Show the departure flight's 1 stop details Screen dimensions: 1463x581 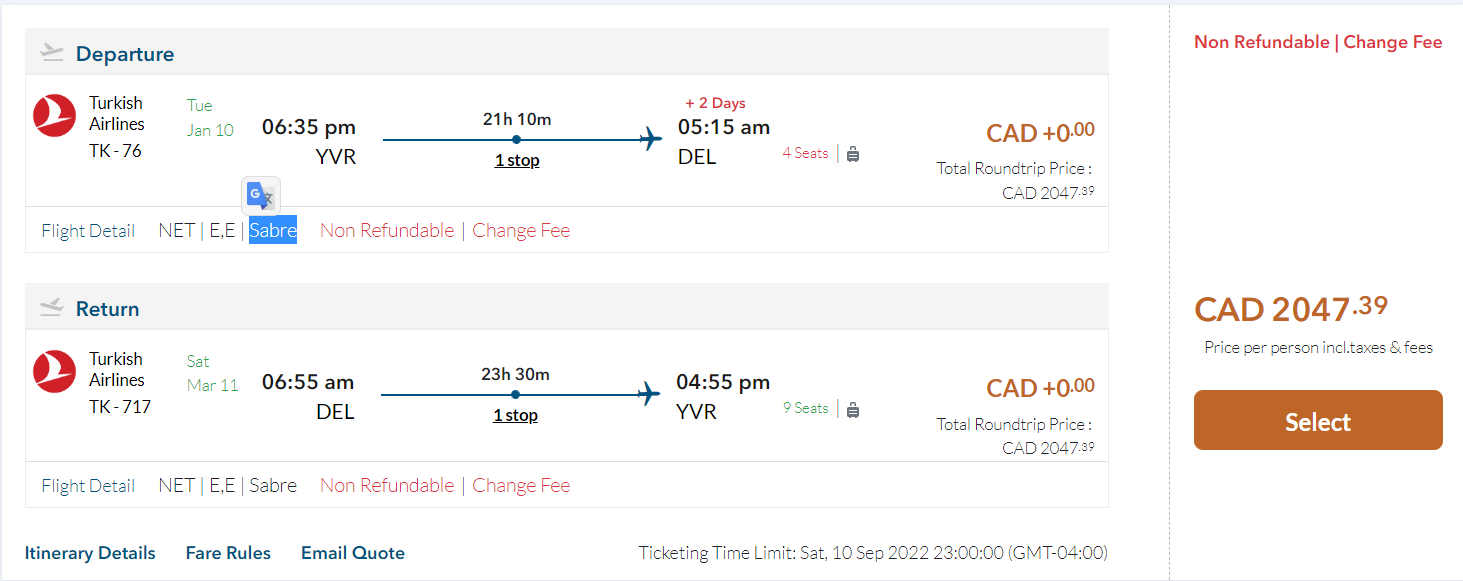click(517, 160)
